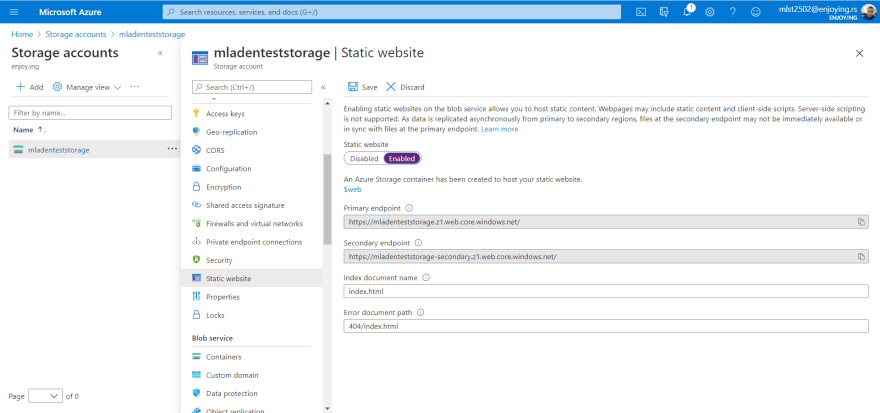Set Static website to Enabled
Image resolution: width=880 pixels, height=413 pixels.
pyautogui.click(x=402, y=159)
